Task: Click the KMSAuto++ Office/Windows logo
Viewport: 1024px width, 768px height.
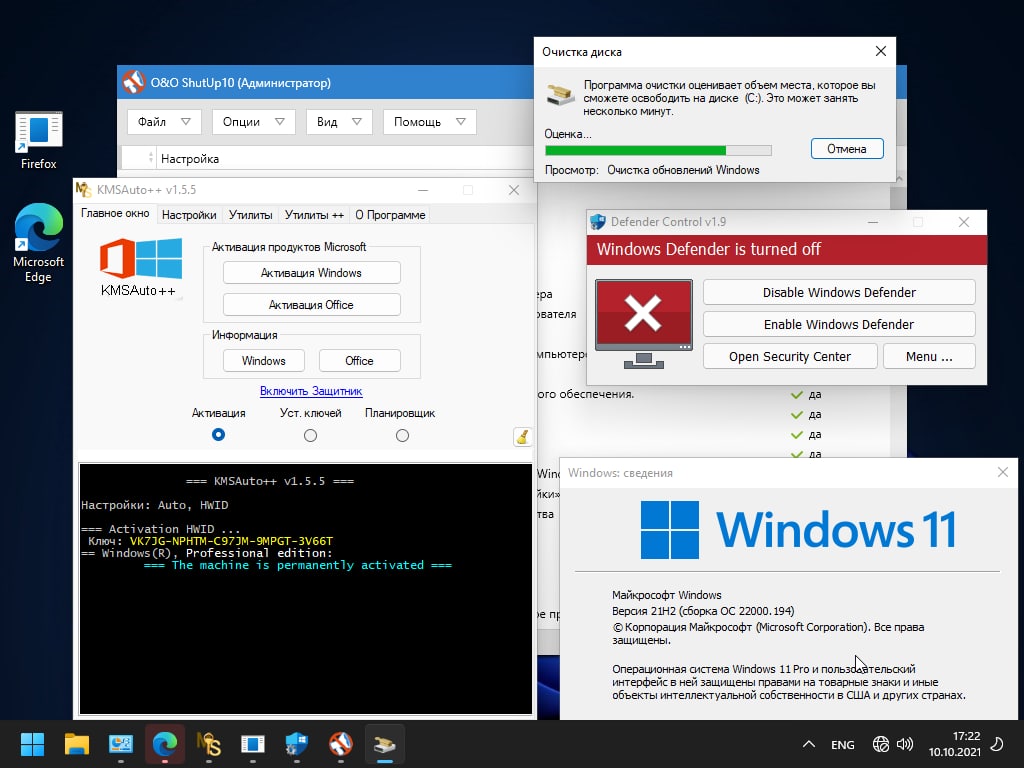Action: (x=140, y=259)
